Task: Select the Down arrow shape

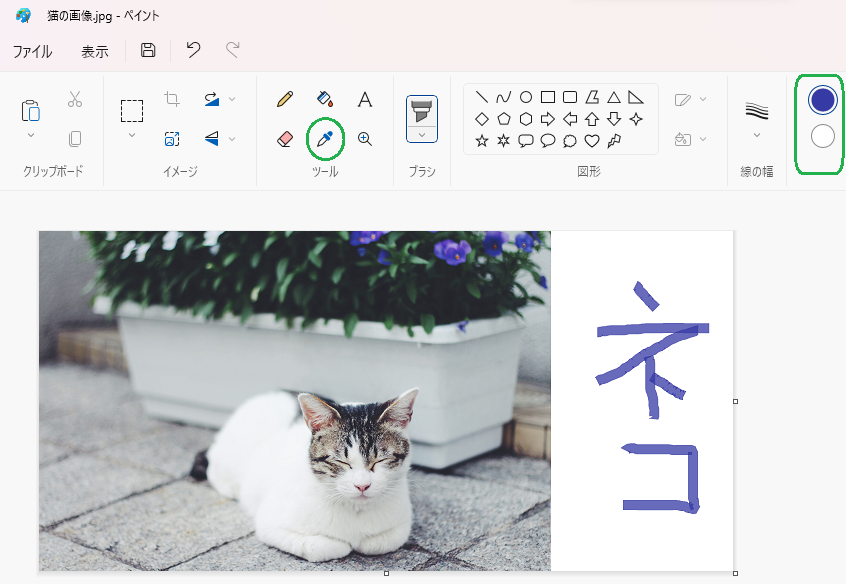Action: pos(614,119)
